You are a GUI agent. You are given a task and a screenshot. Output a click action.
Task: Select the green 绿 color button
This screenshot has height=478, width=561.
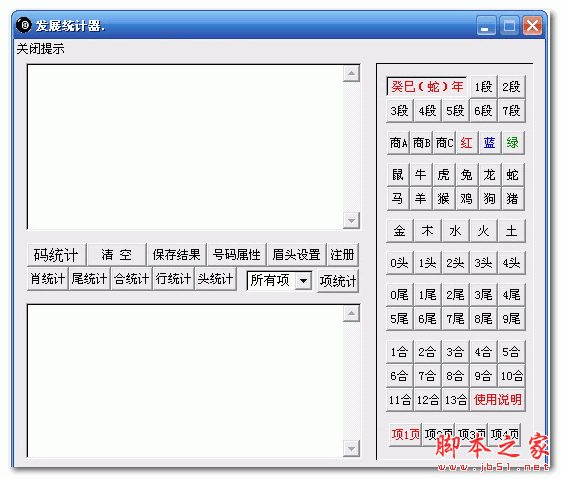513,143
